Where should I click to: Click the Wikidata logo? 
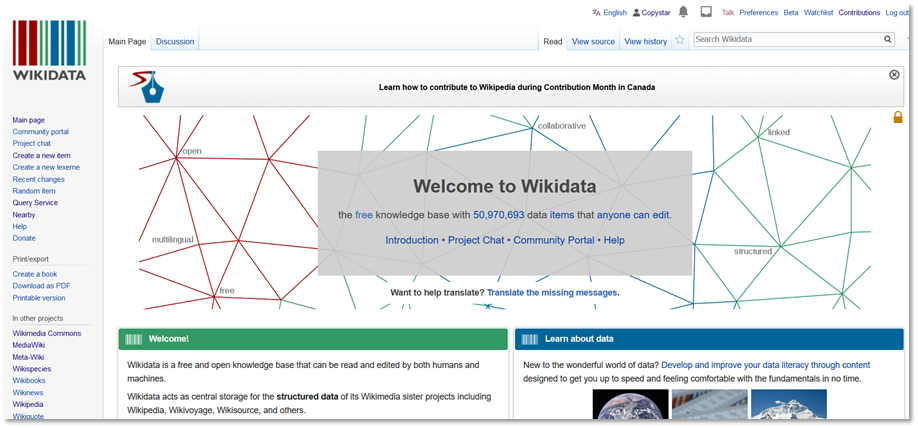coord(49,50)
